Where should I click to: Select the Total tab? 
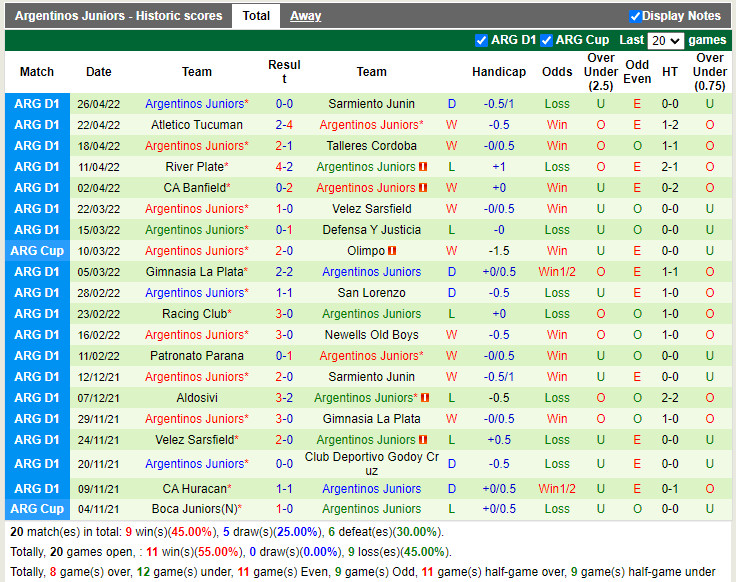[x=256, y=16]
